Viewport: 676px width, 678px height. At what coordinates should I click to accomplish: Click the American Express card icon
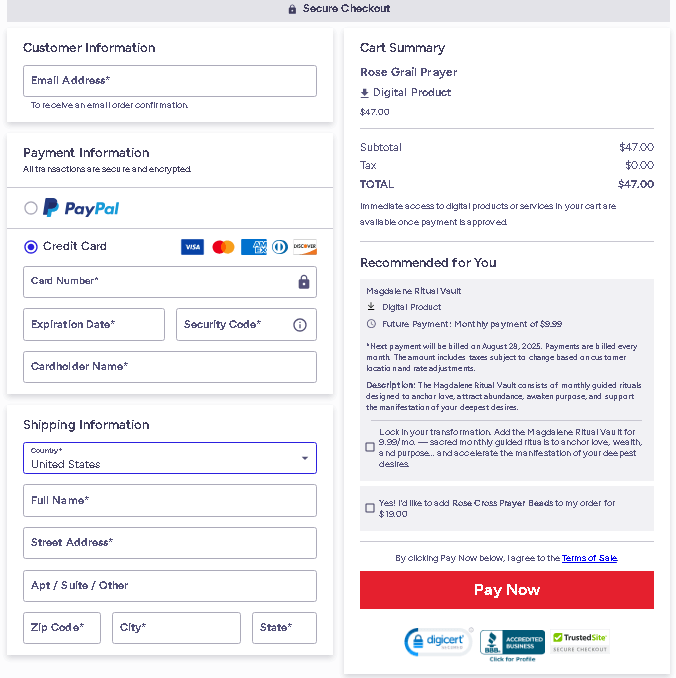(253, 247)
